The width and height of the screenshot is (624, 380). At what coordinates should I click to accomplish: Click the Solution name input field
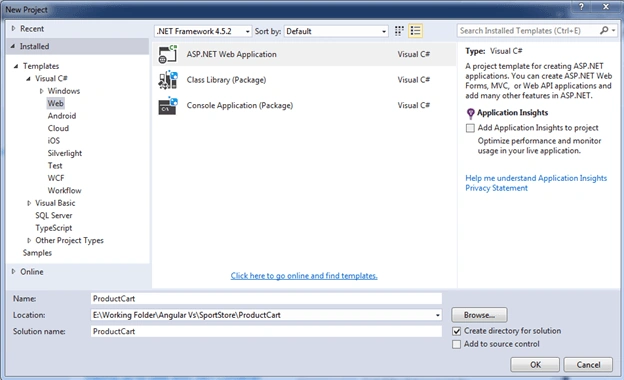click(x=266, y=331)
